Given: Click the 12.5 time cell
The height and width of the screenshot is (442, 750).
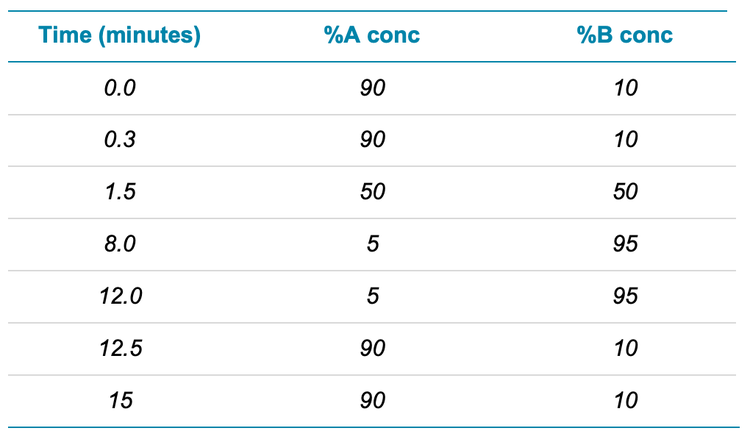Looking at the screenshot, I should coord(120,348).
